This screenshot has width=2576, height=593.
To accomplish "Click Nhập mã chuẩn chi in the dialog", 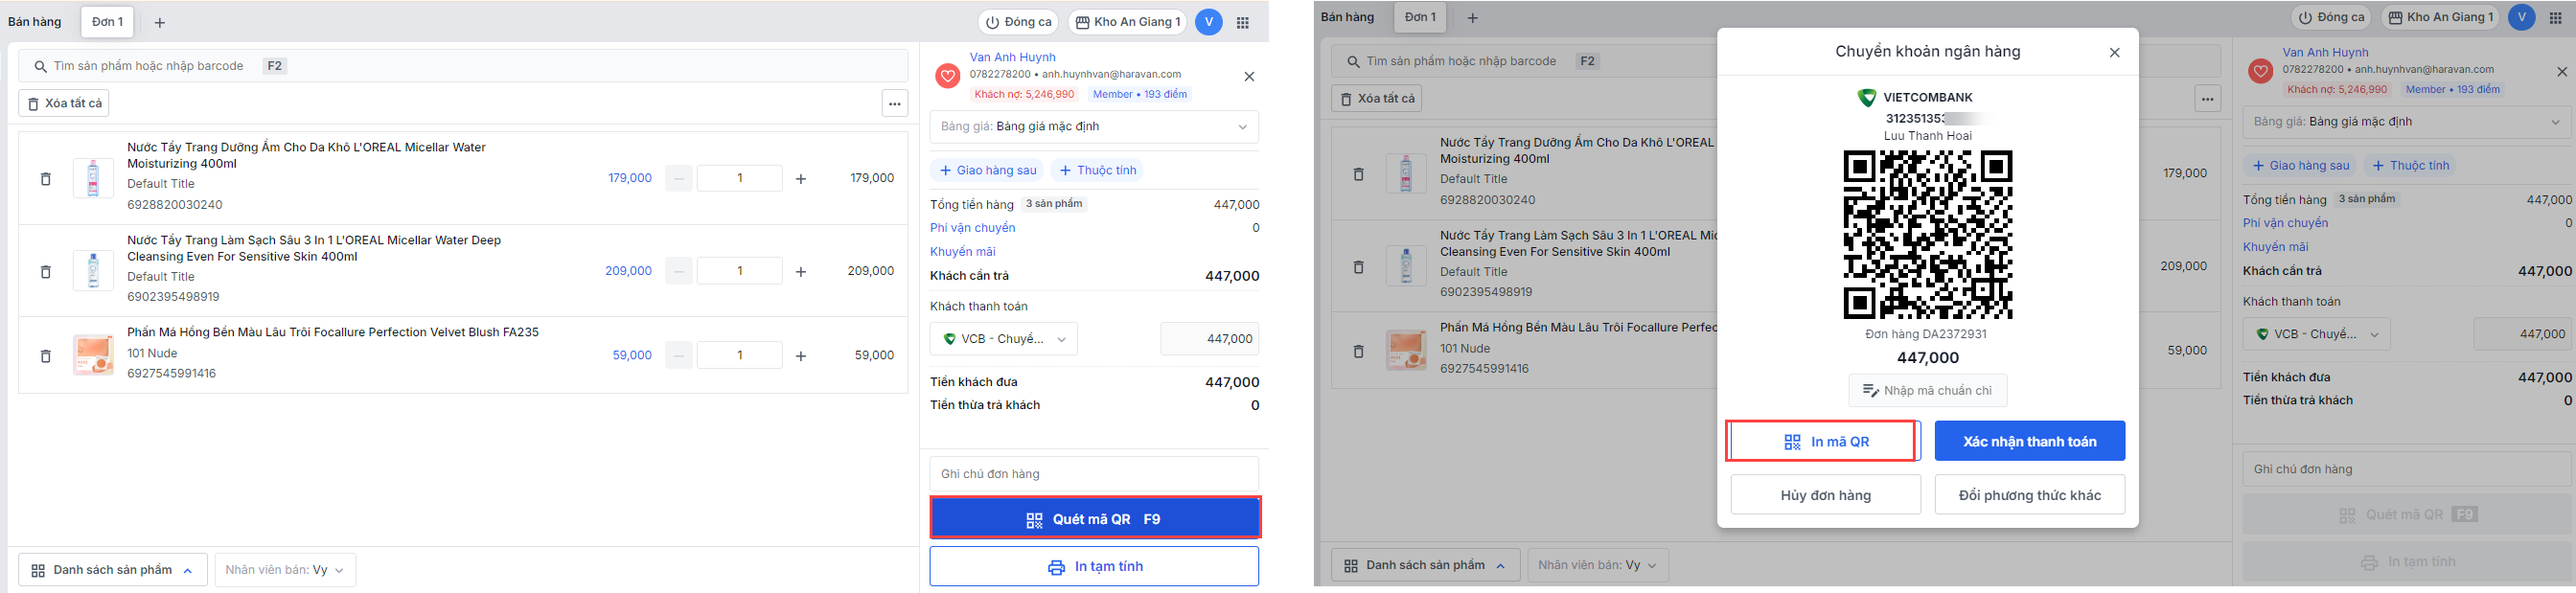I will click(x=1927, y=391).
